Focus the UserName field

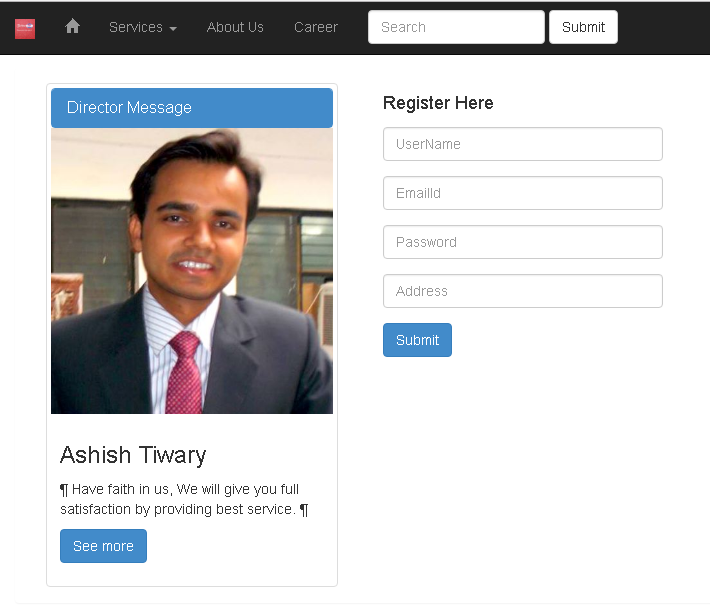pyautogui.click(x=523, y=144)
